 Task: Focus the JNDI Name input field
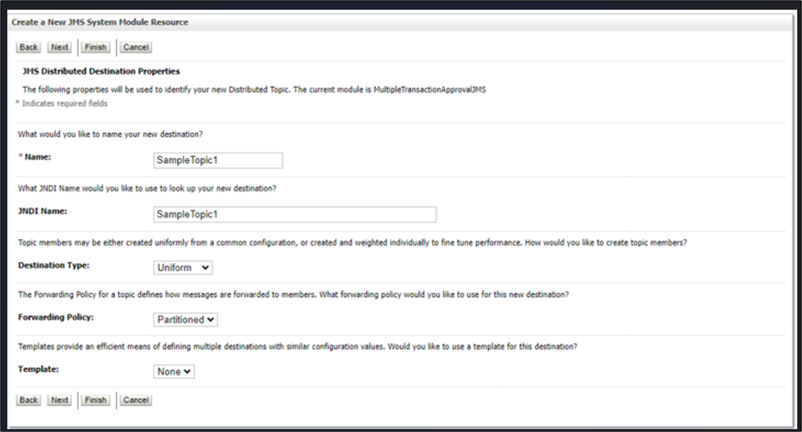tap(294, 214)
